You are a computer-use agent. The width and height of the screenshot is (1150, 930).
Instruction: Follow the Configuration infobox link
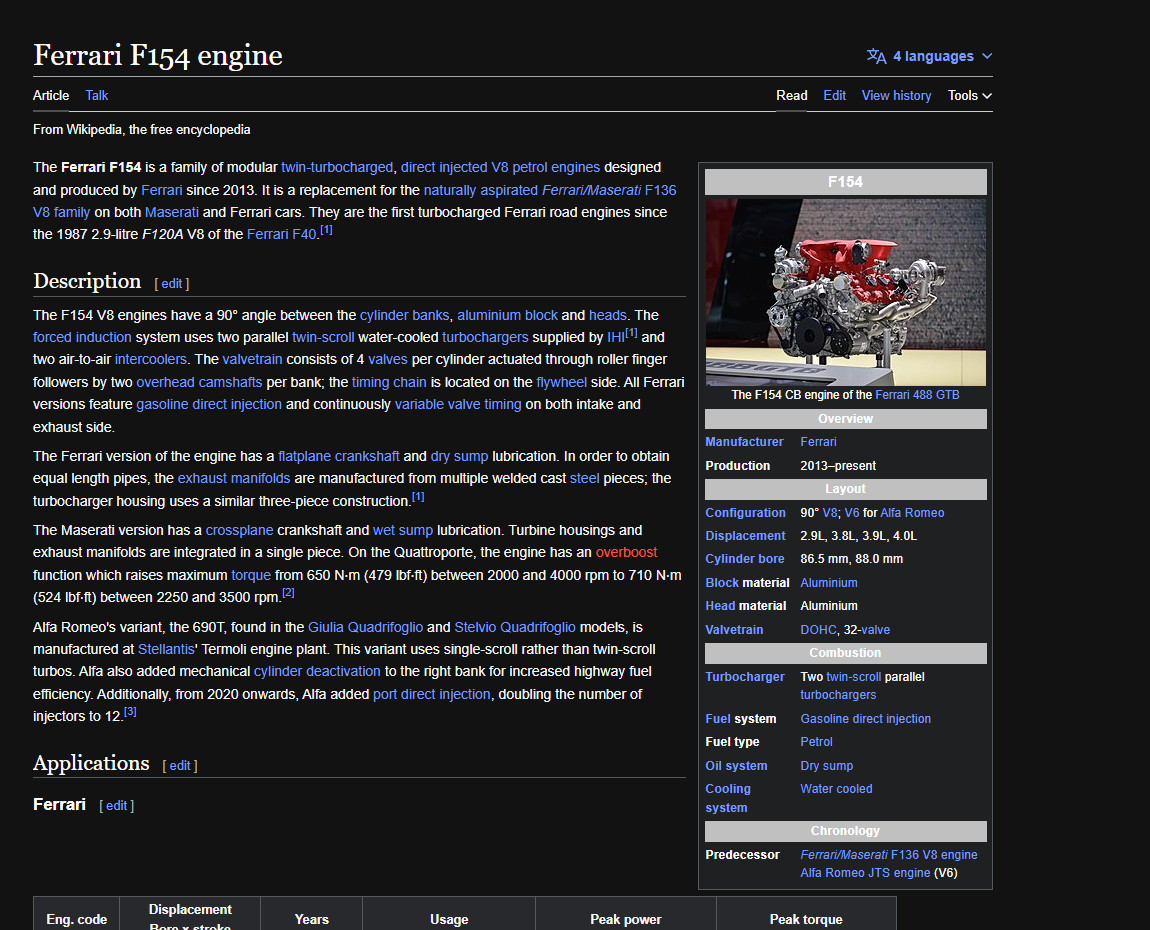(745, 513)
